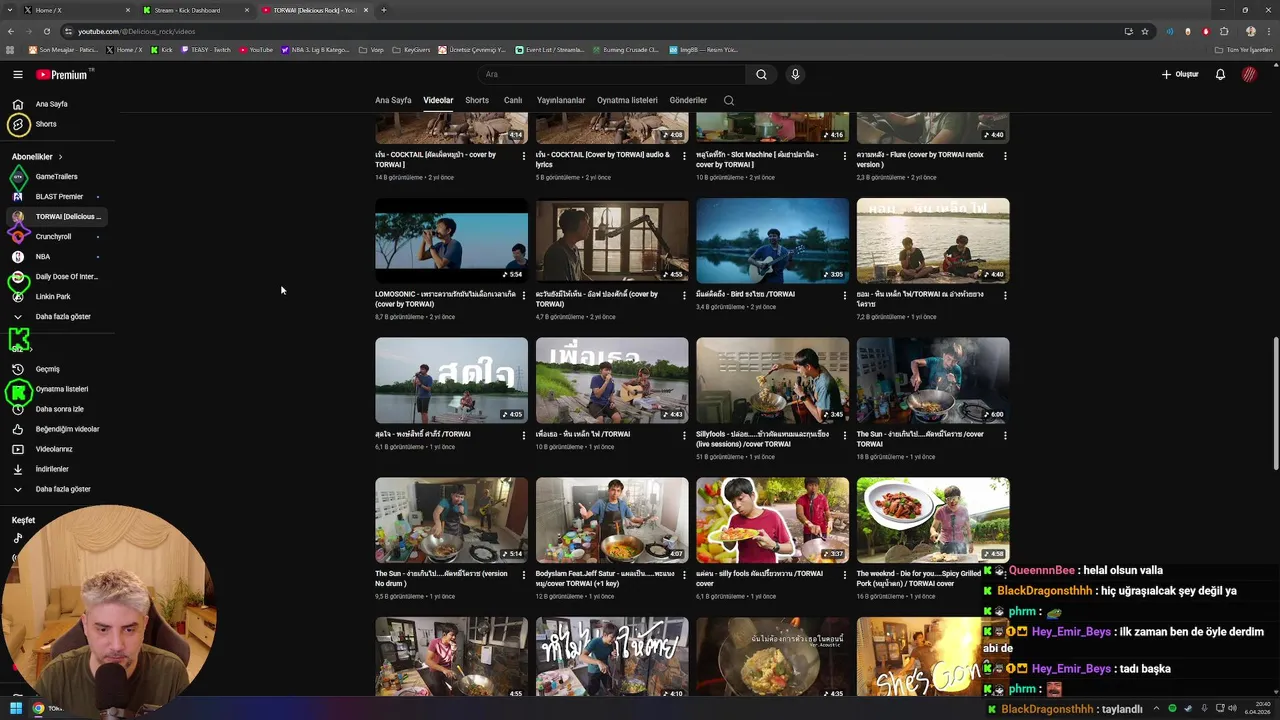Open Videolarınız page
Image resolution: width=1280 pixels, height=720 pixels.
click(56, 449)
